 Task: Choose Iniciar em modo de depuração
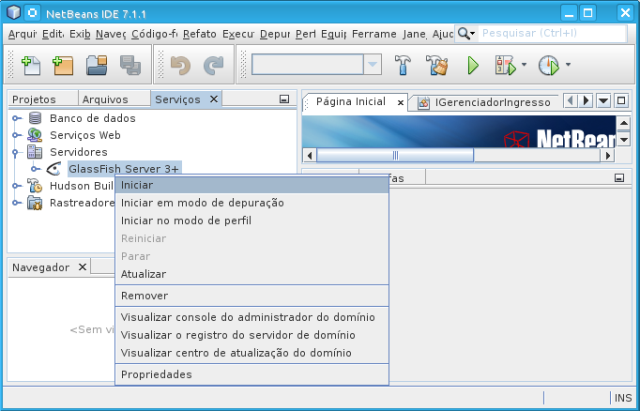202,203
